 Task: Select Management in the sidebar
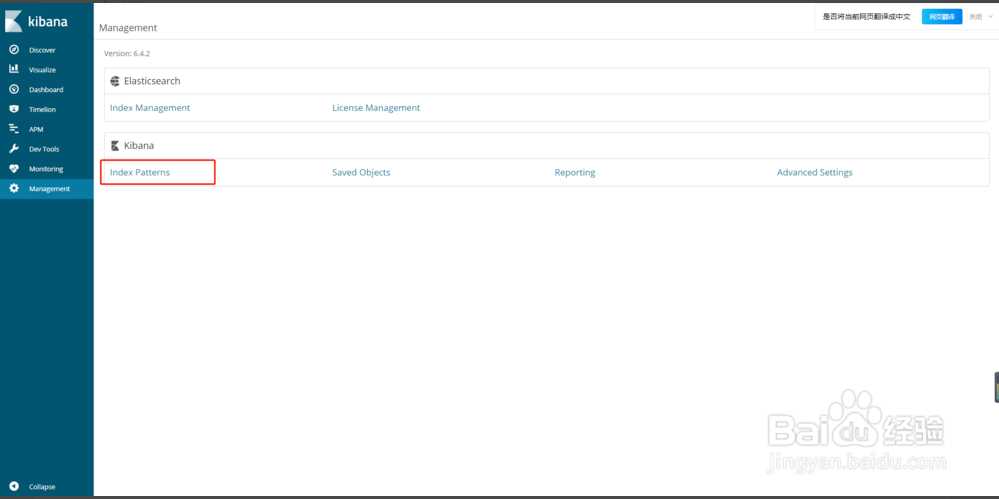click(x=47, y=189)
